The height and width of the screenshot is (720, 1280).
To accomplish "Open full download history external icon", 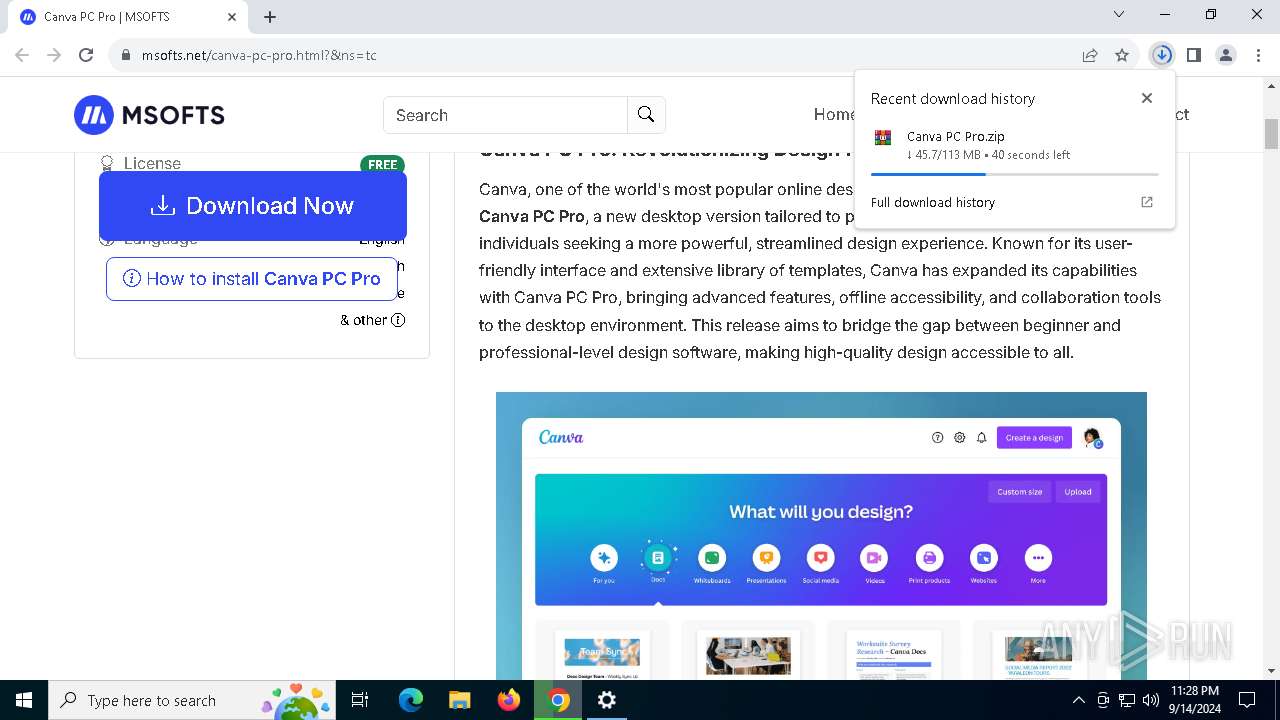I will (x=1147, y=202).
